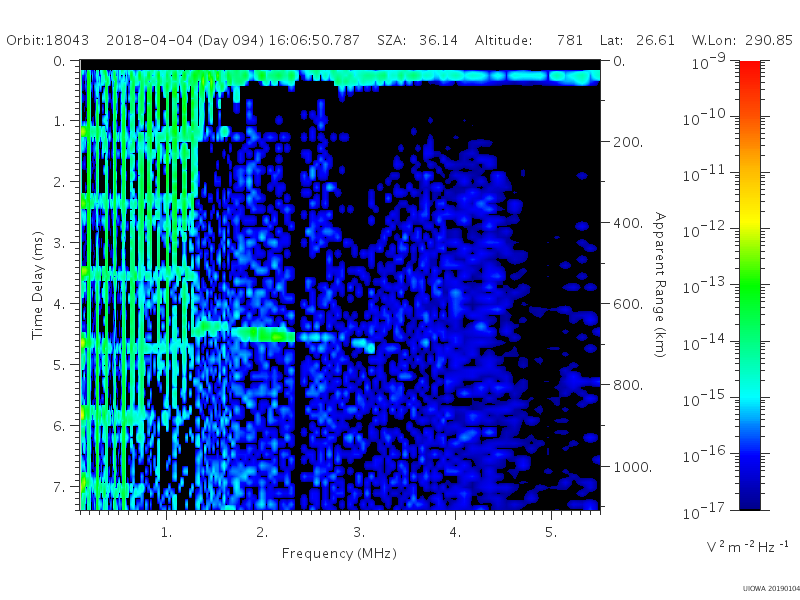Click the 10^-12 colorbar tick label
Viewport: 800px width, 600px height.
tap(705, 230)
